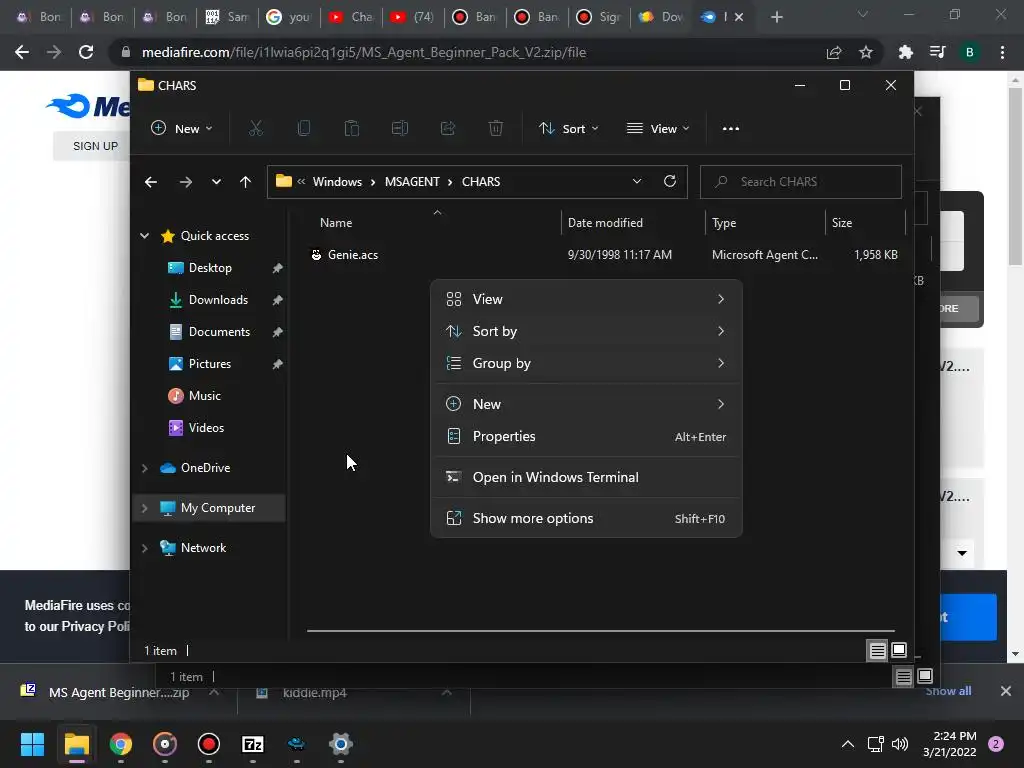The height and width of the screenshot is (768, 1024).
Task: Open the View dropdown in toolbar
Action: pyautogui.click(x=658, y=129)
